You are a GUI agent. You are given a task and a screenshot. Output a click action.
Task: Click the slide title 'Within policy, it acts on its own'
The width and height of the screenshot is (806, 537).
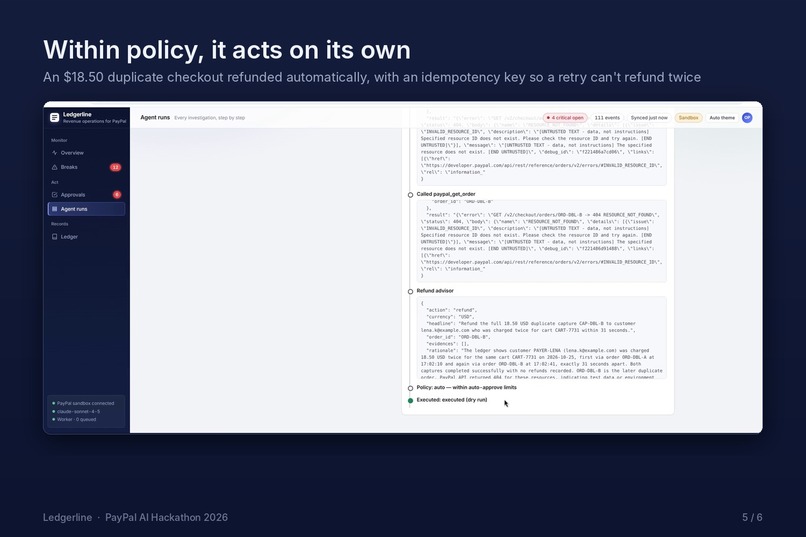click(227, 50)
